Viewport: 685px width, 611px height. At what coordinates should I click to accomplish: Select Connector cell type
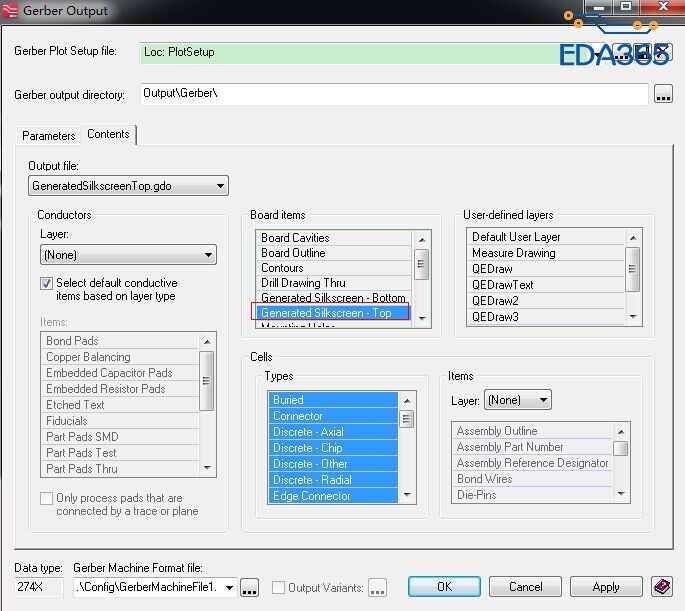[x=333, y=416]
